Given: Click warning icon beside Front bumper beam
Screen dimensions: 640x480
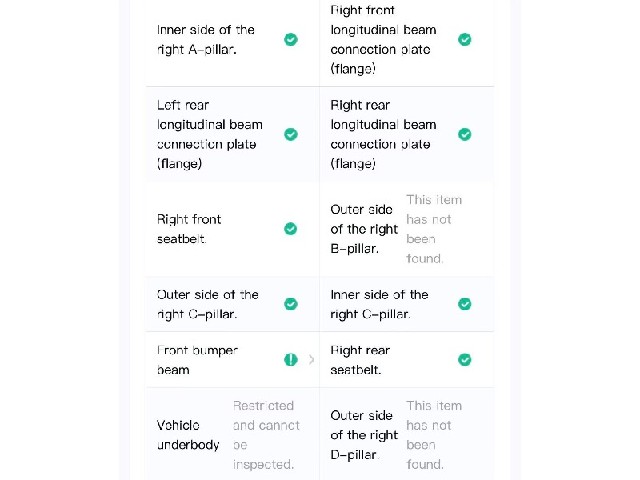Looking at the screenshot, I should (x=291, y=360).
